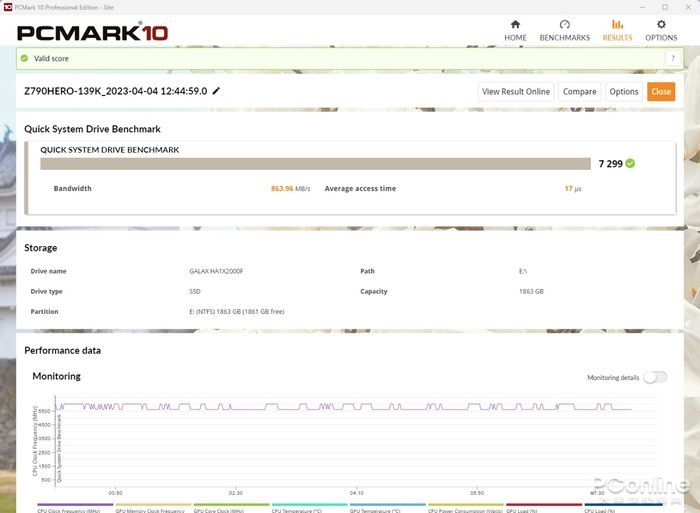Click the QUICK SYSTEM DRIVE BENCHMARK caption above bar
This screenshot has width=700, height=513.
pos(110,150)
